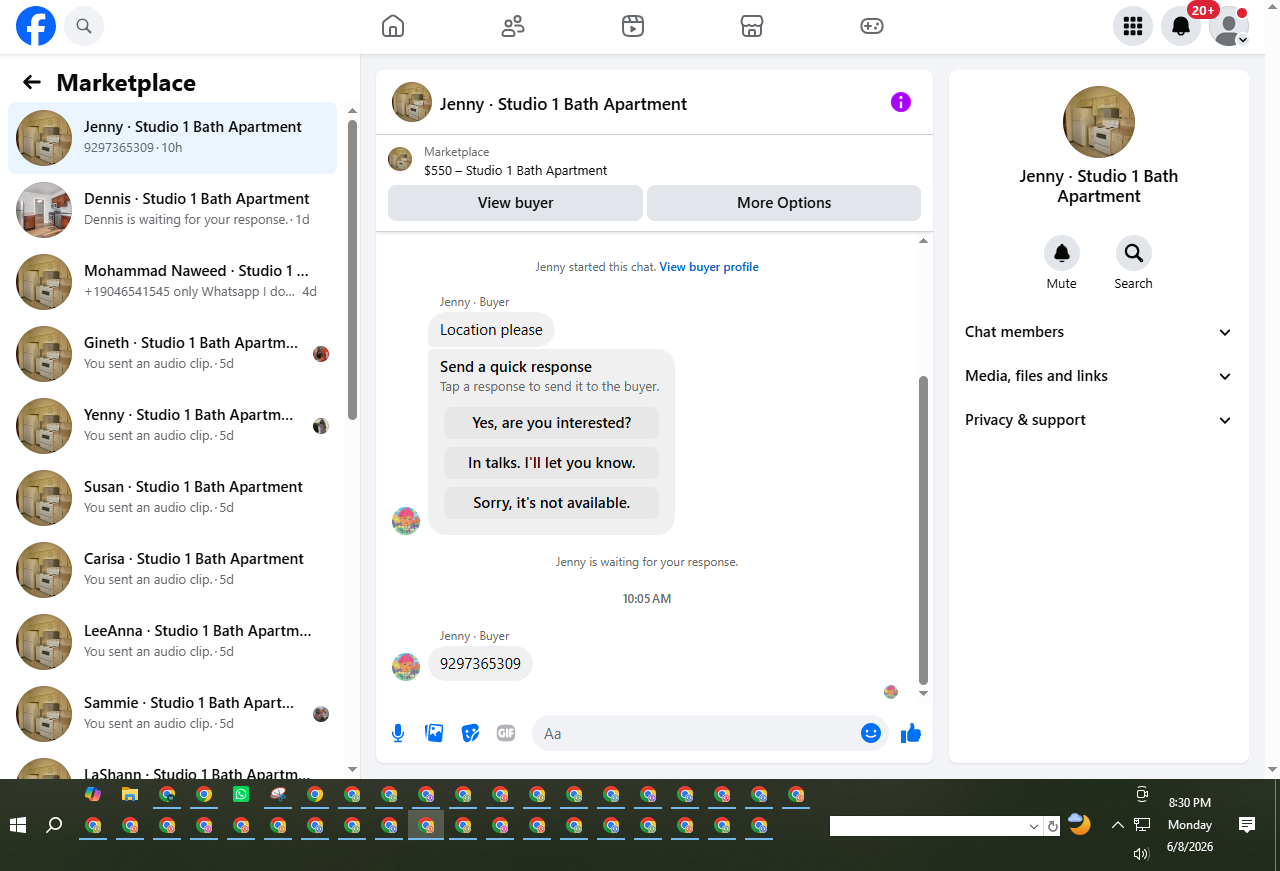Open conversation info with the purple icon
The width and height of the screenshot is (1280, 871).
(901, 102)
